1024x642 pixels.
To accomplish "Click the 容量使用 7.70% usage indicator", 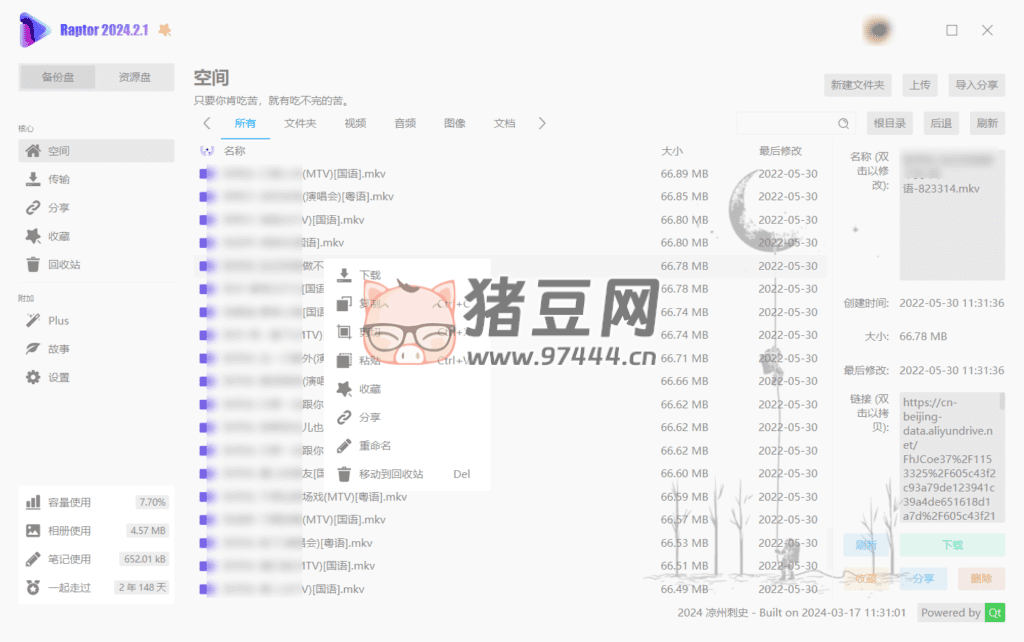I will (96, 502).
